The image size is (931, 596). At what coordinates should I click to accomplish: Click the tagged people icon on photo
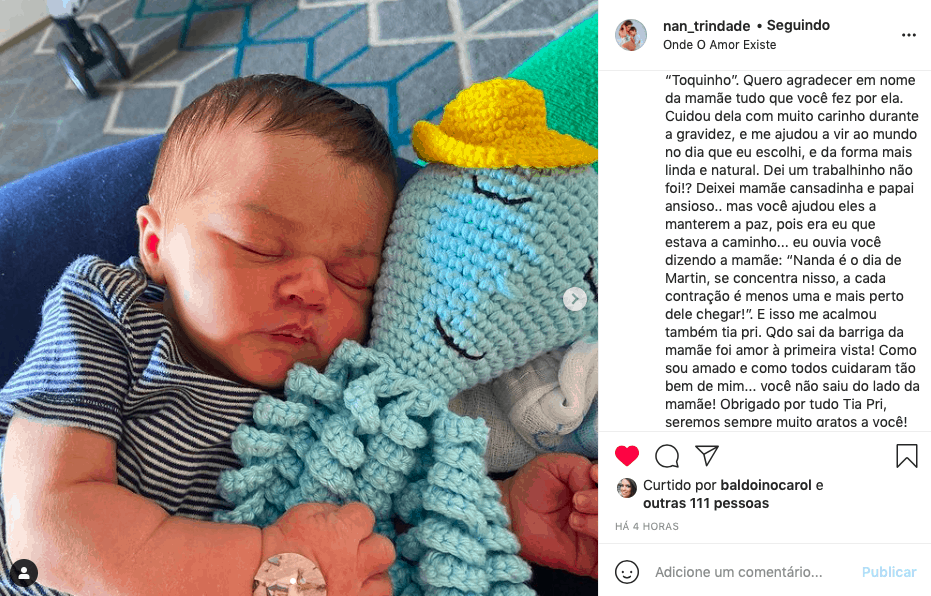[x=24, y=573]
